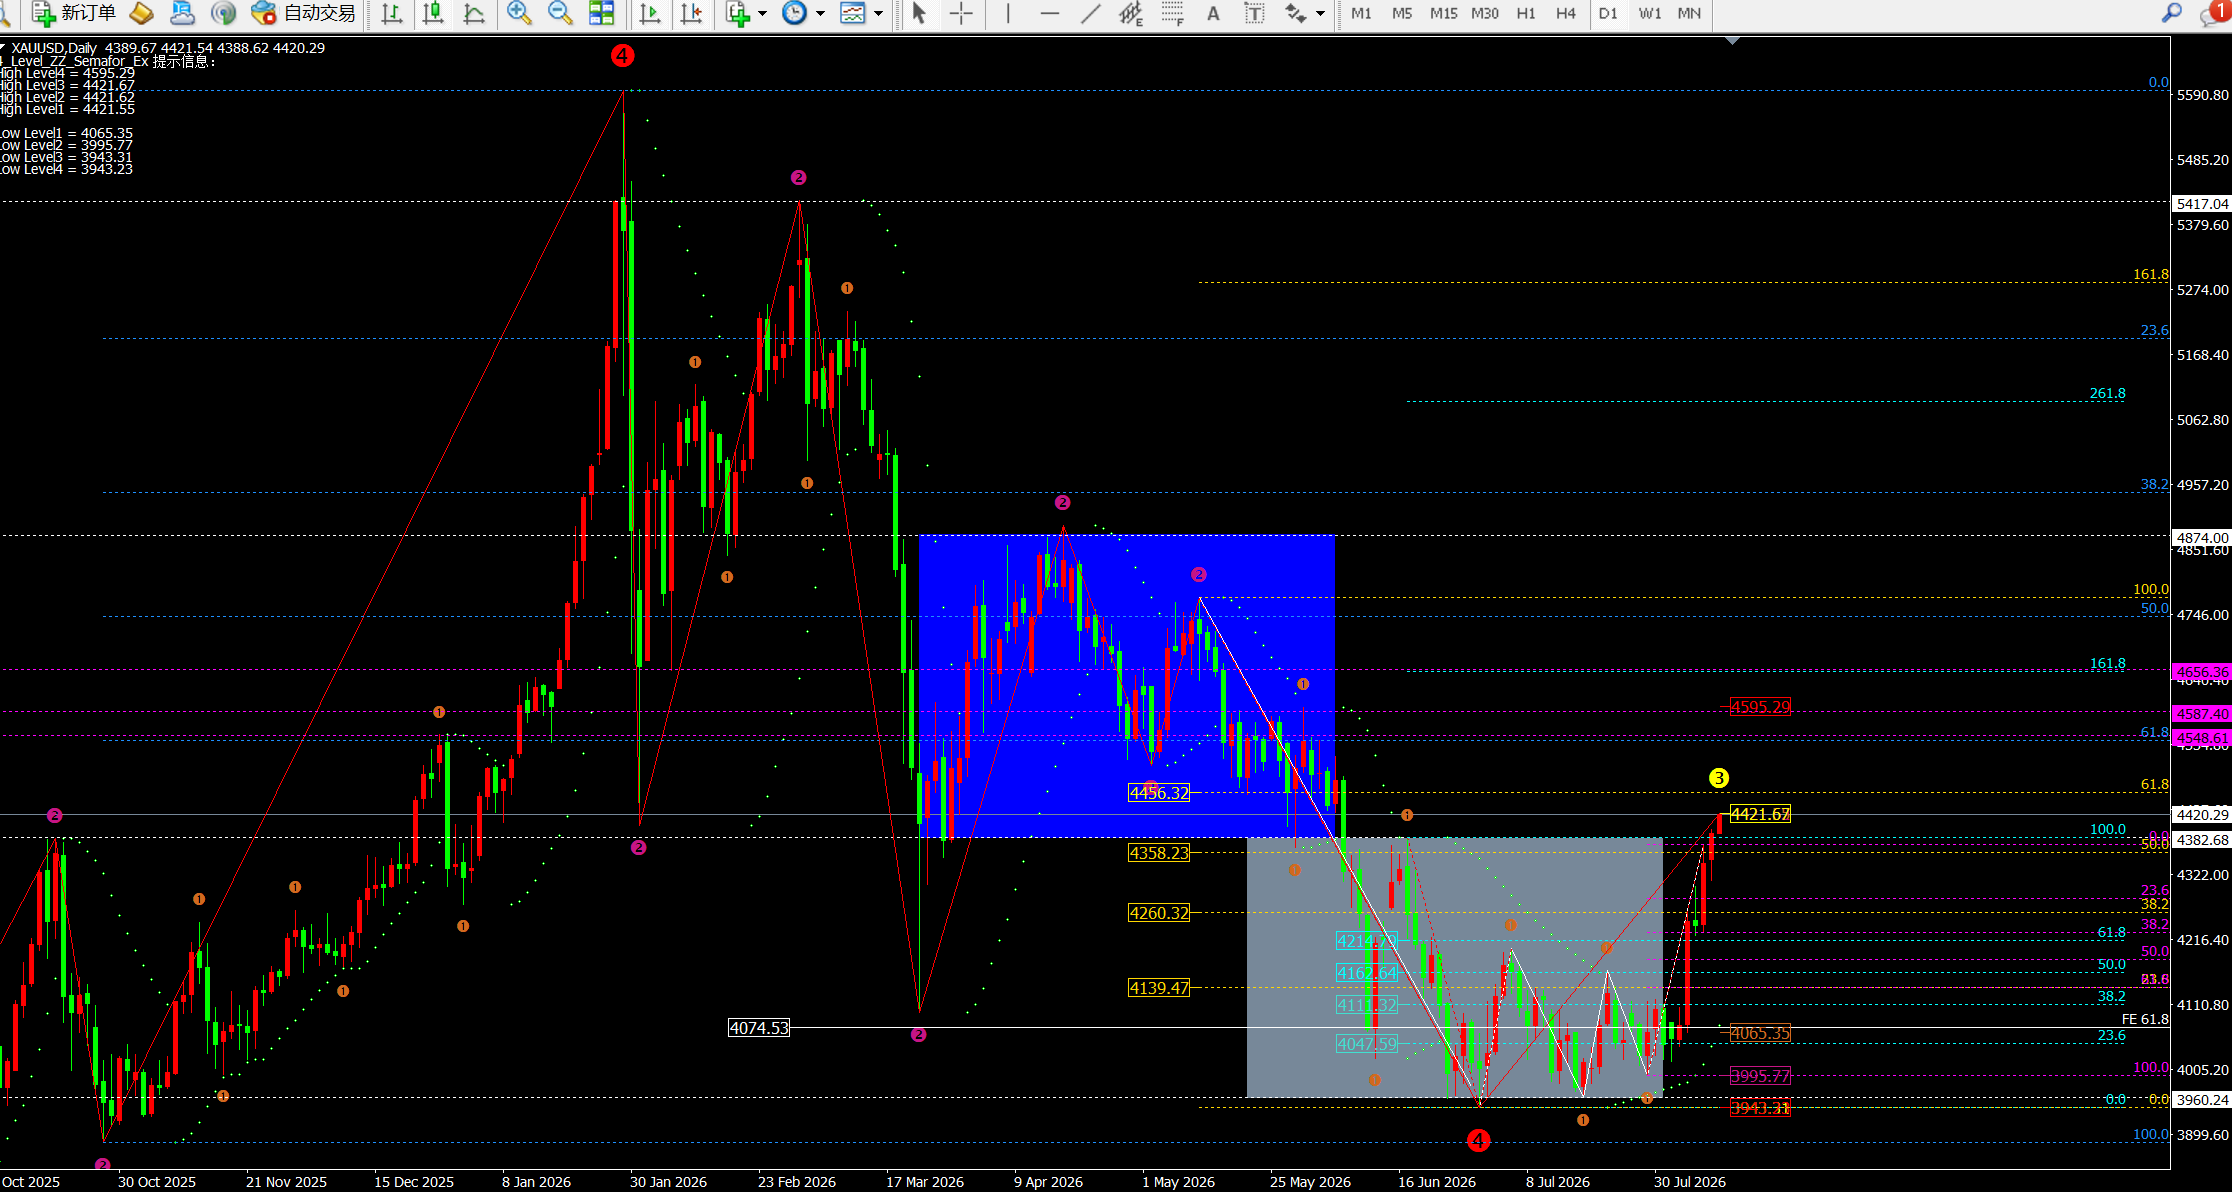2232x1192 pixels.
Task: Expand the templates dropdown arrow
Action: click(879, 13)
